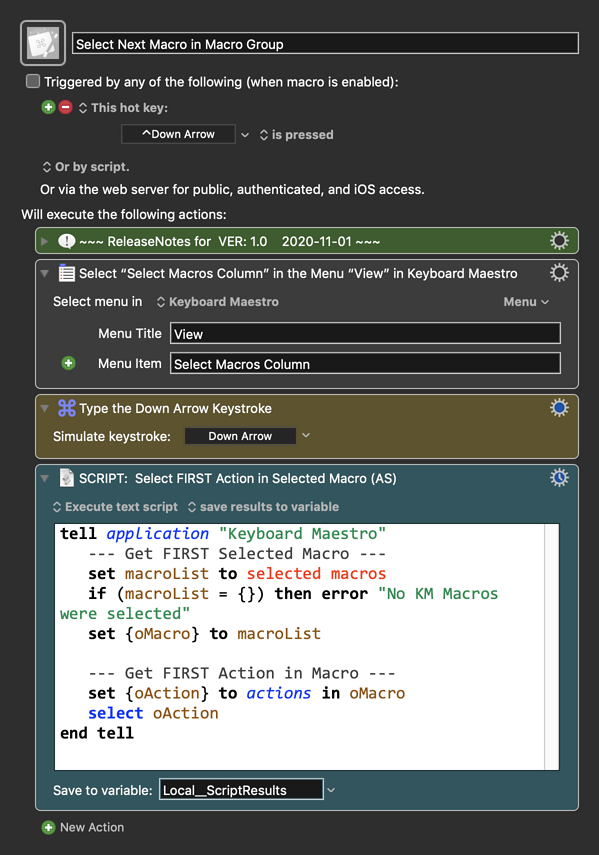The image size is (599, 855).
Task: Expand the ReleaseNotes action disclosure triangle
Action: click(x=45, y=240)
